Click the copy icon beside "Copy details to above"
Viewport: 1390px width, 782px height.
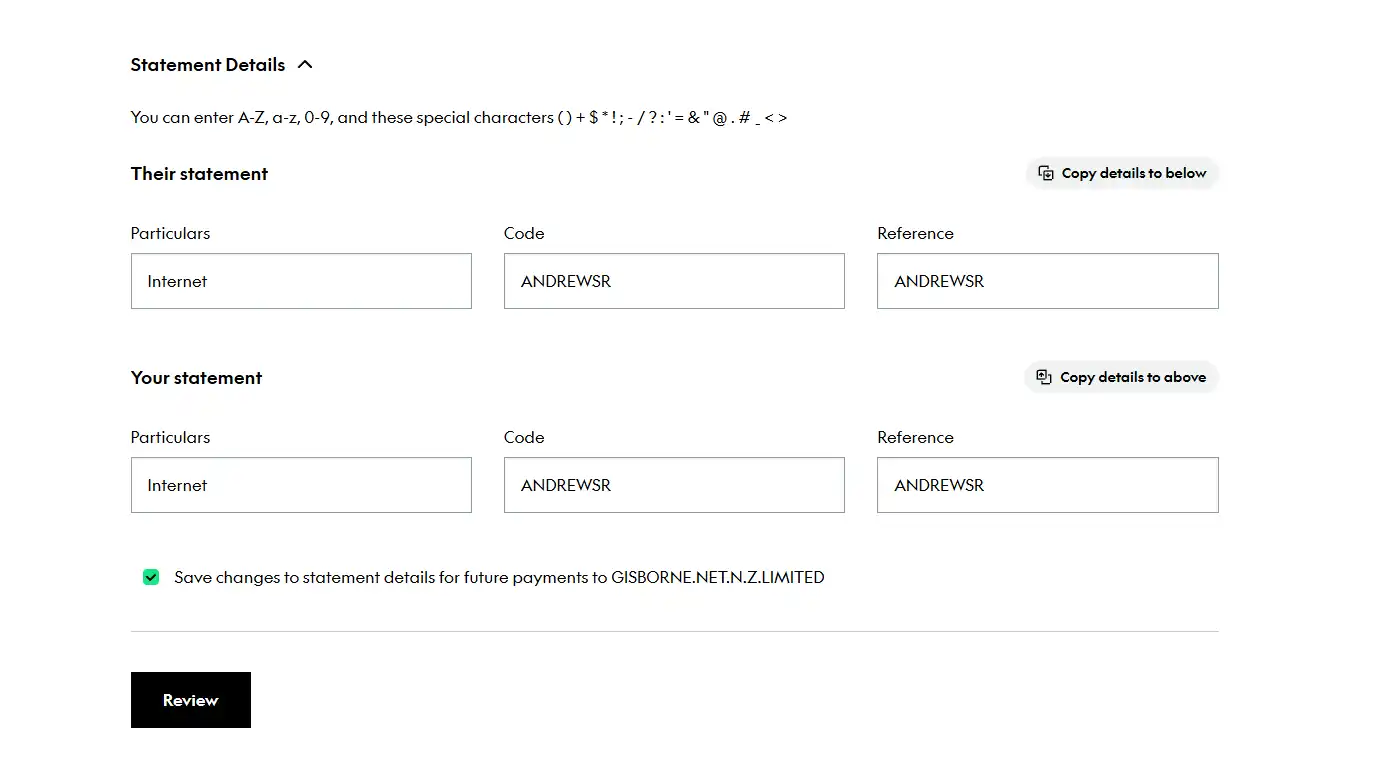(1044, 377)
